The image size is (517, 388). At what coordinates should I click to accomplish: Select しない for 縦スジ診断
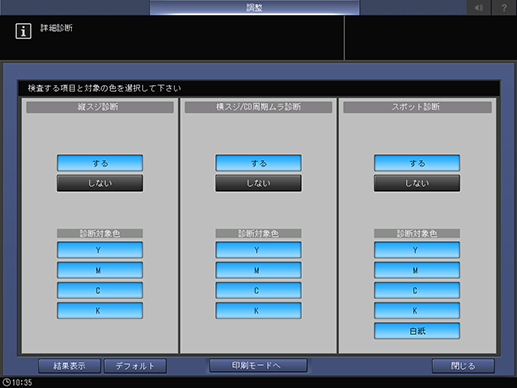point(100,183)
